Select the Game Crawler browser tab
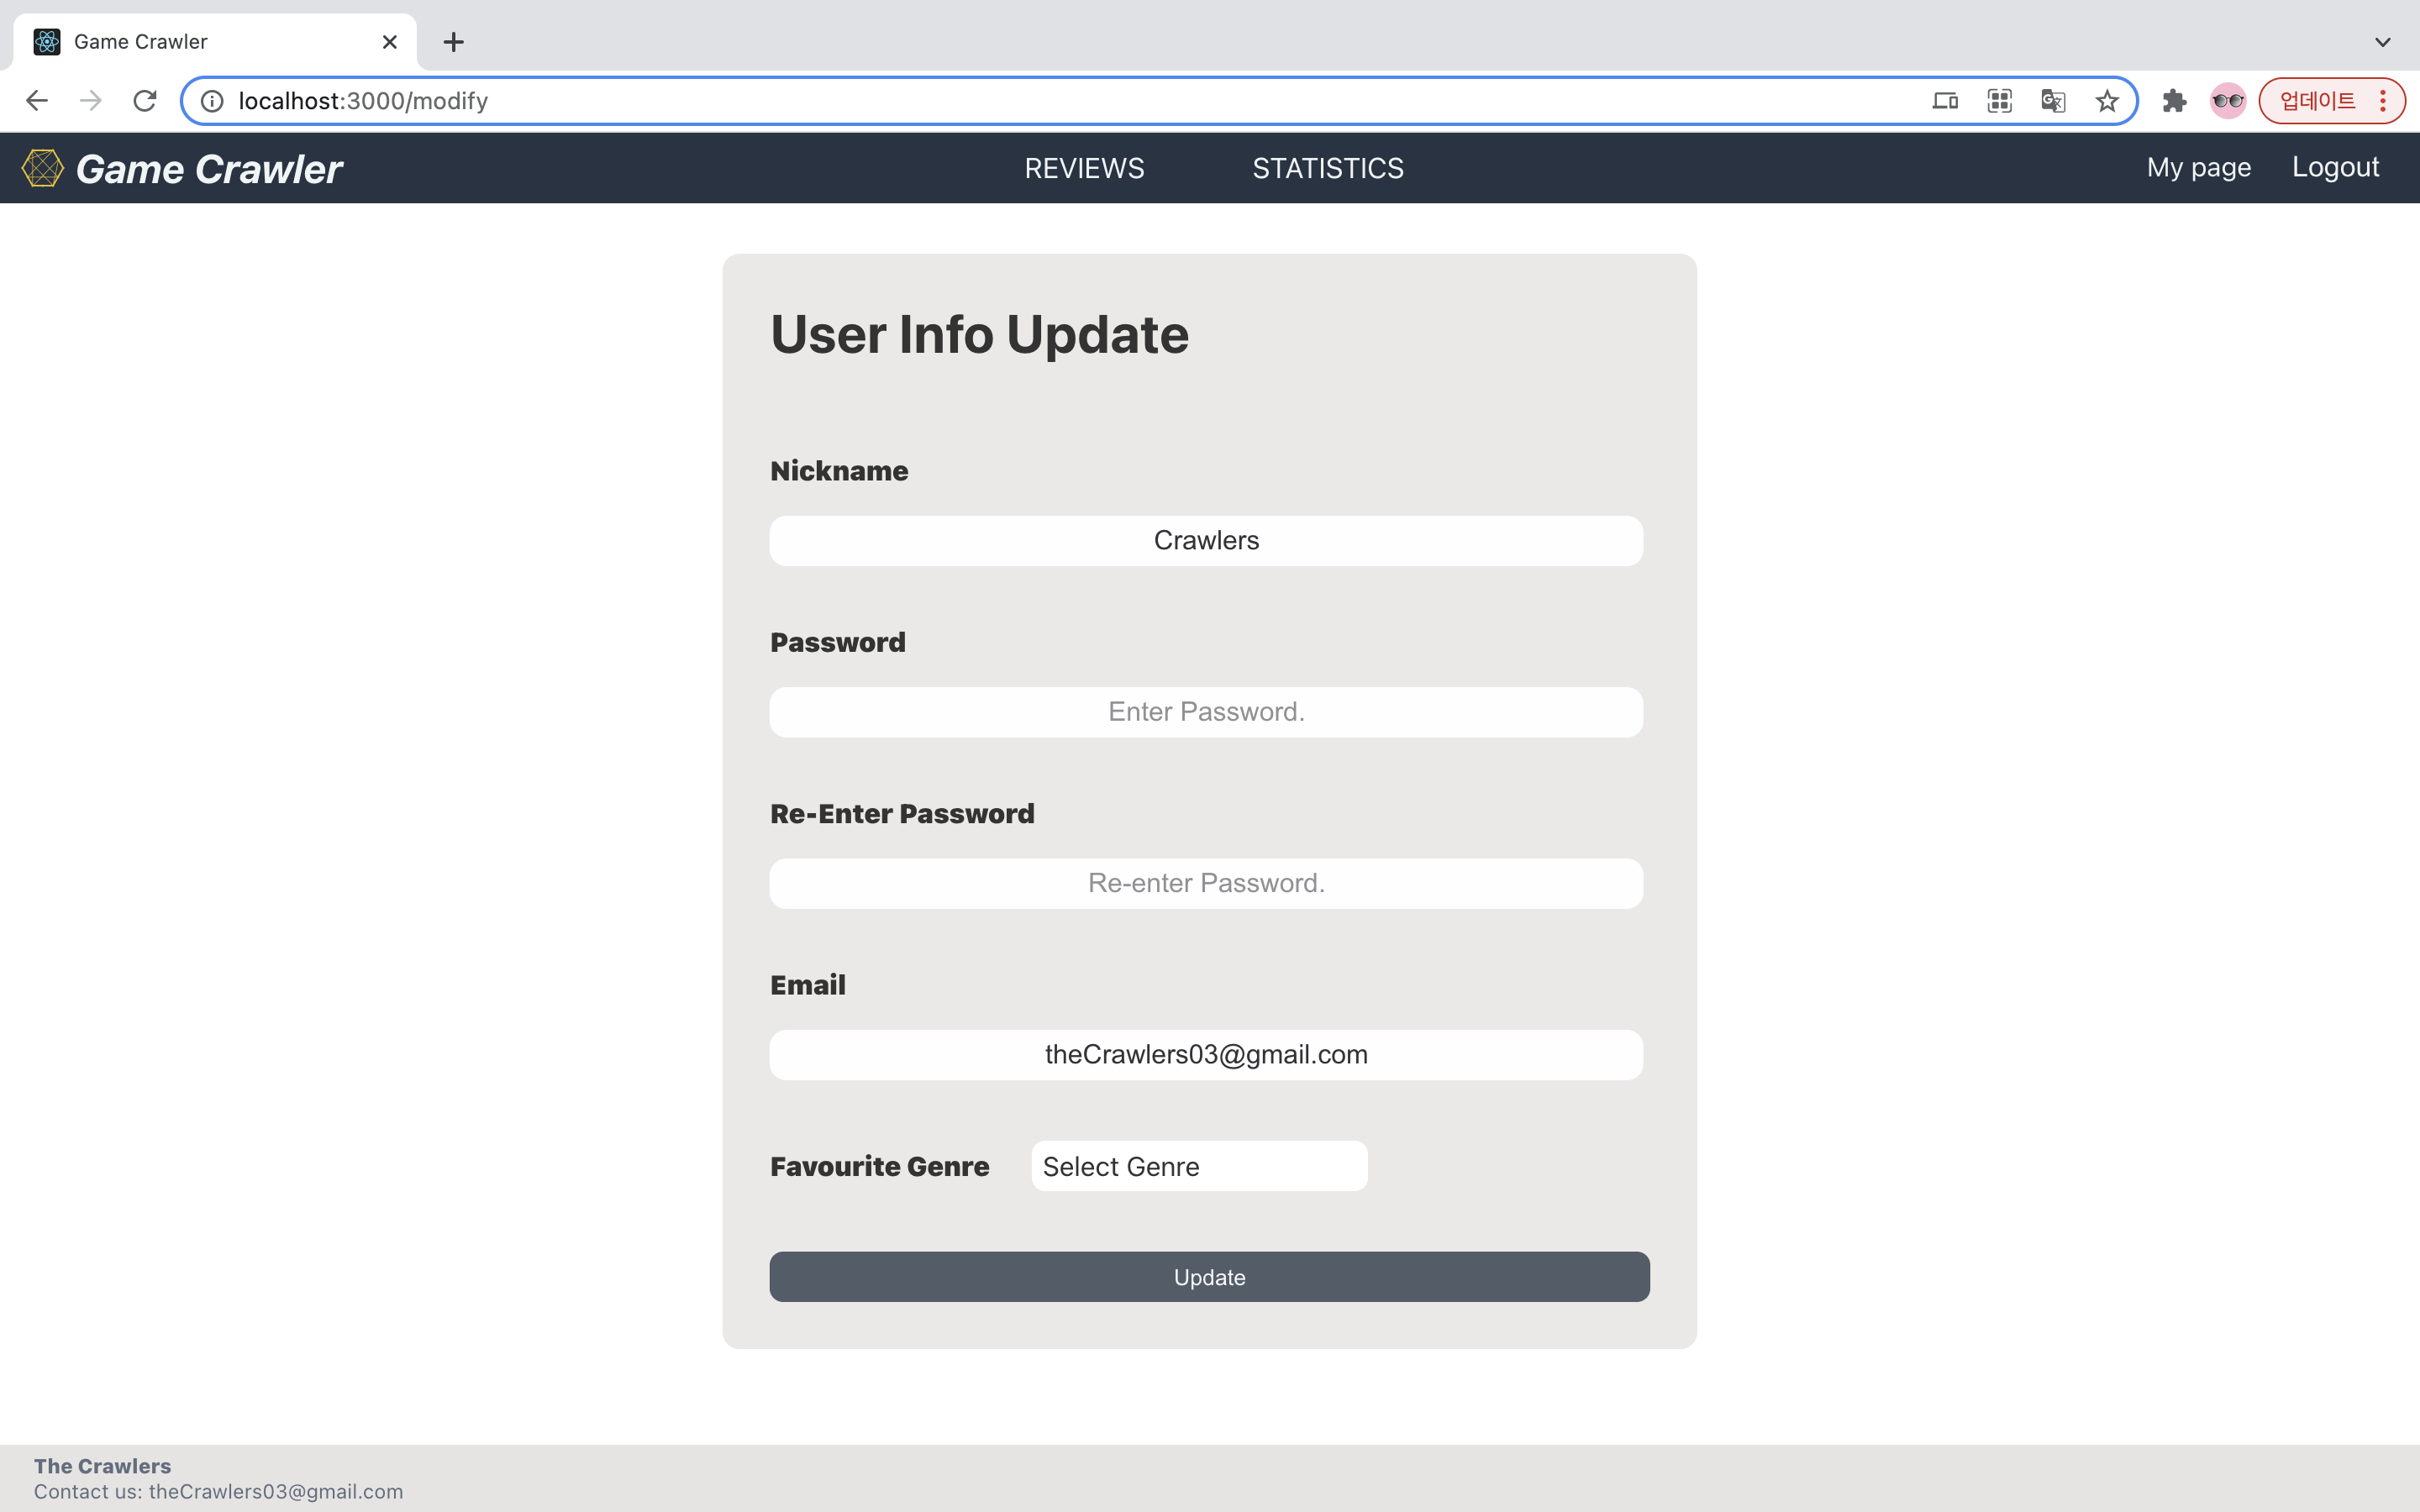Image resolution: width=2420 pixels, height=1512 pixels. tap(215, 42)
